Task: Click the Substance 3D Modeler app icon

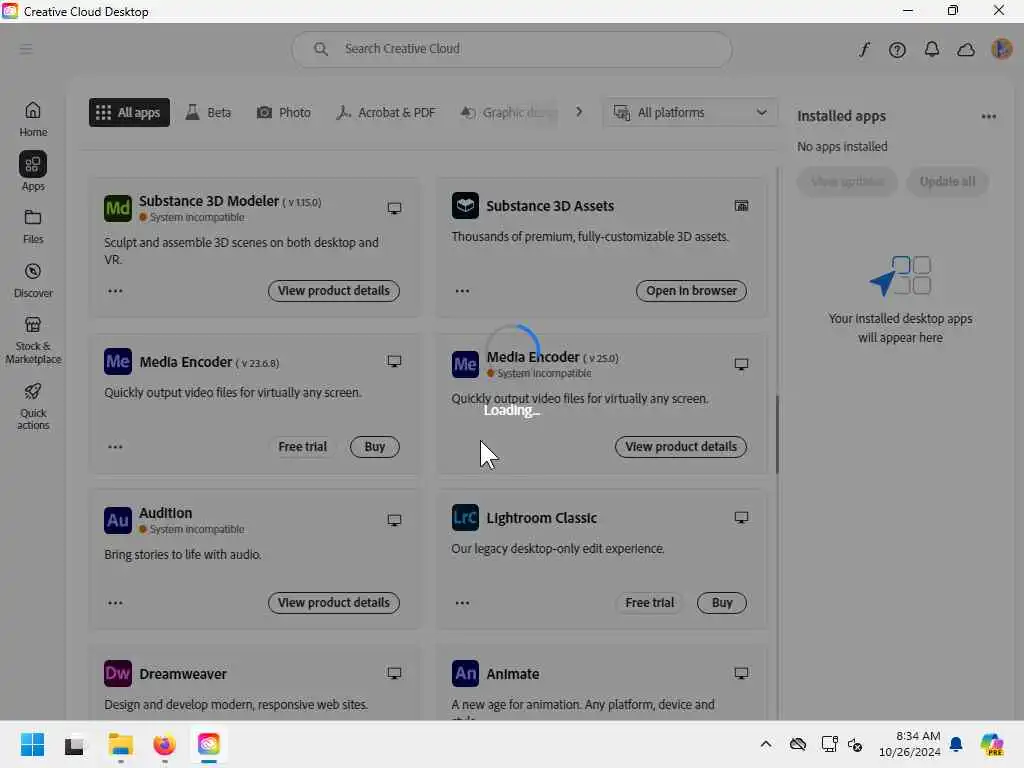Action: click(118, 208)
